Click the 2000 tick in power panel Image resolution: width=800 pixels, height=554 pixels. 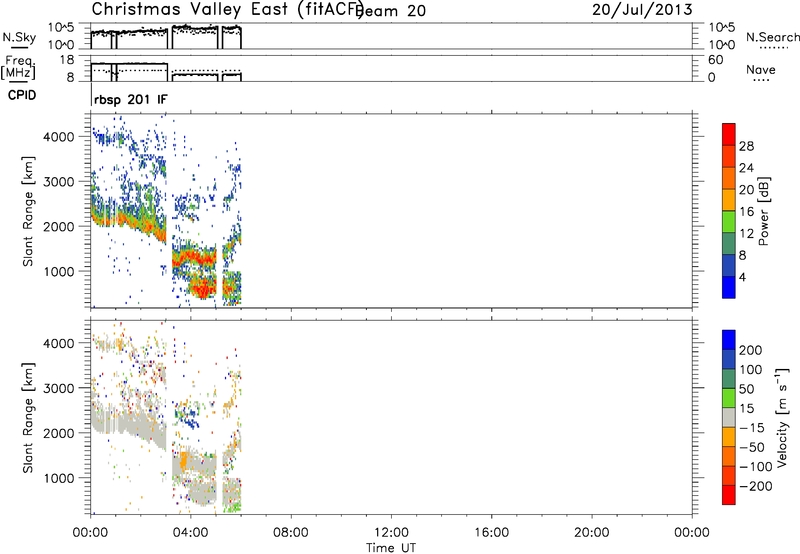point(59,226)
